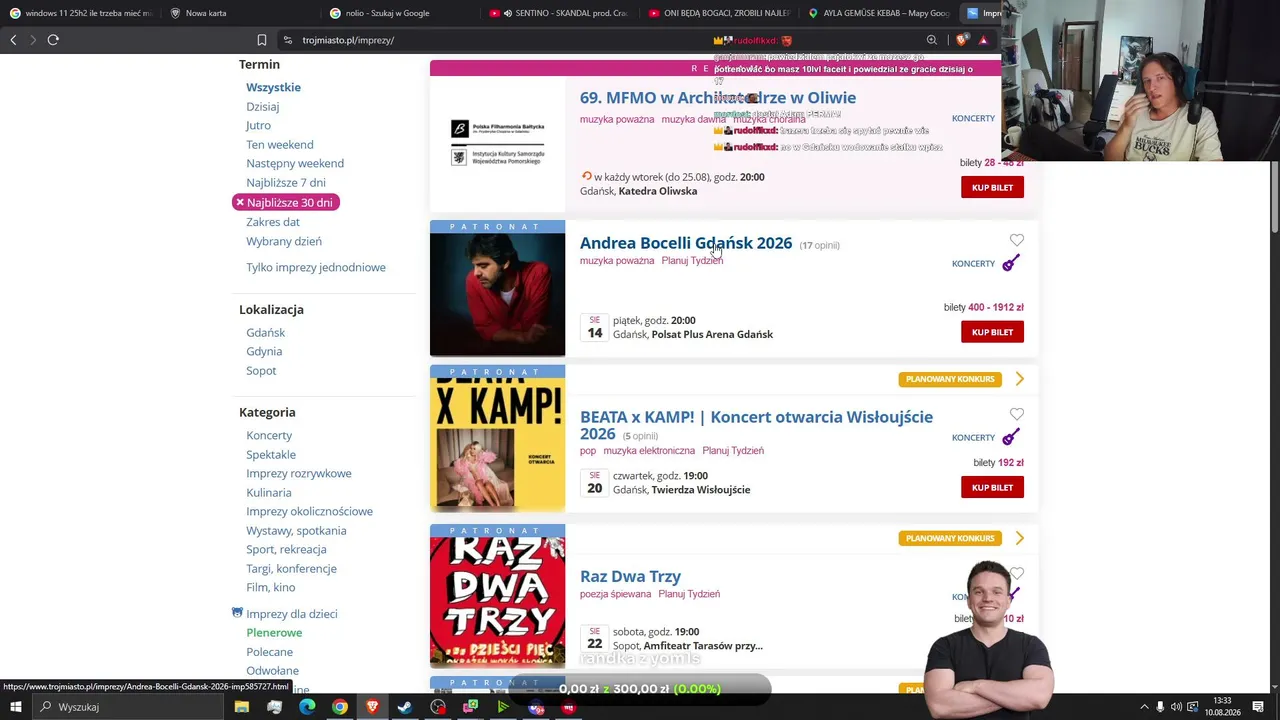Switch to the 'Nowa karta' tab

(240, 13)
